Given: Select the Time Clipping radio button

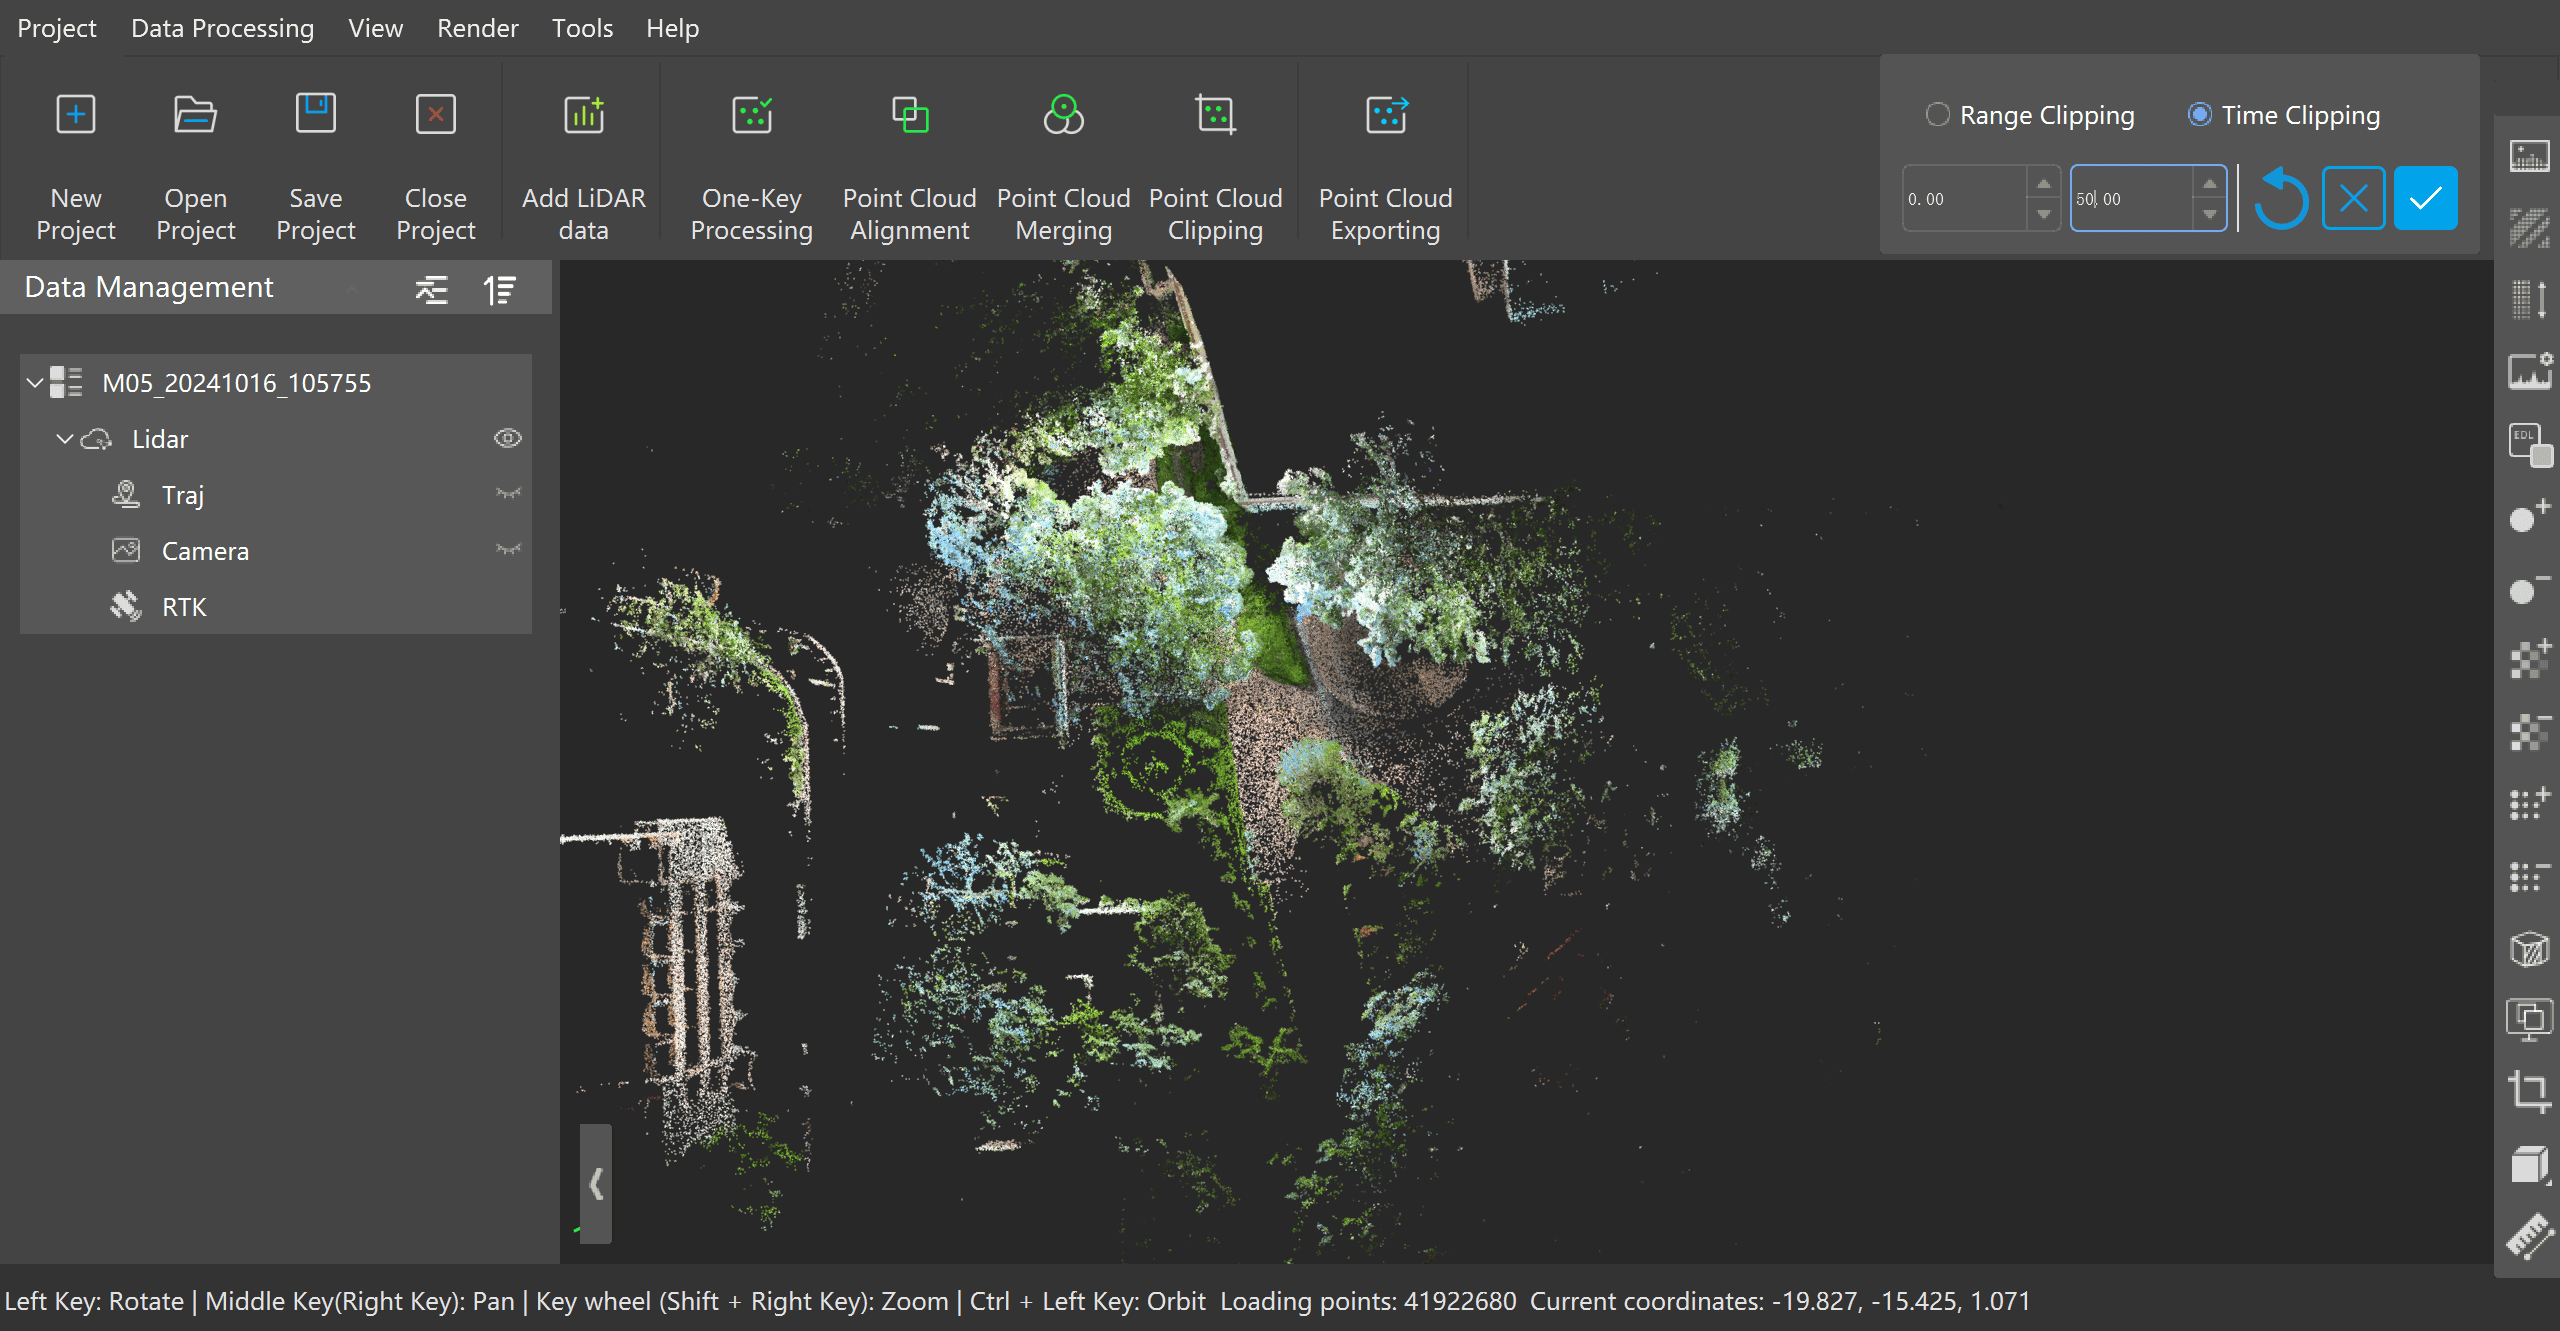Looking at the screenshot, I should [x=2199, y=115].
